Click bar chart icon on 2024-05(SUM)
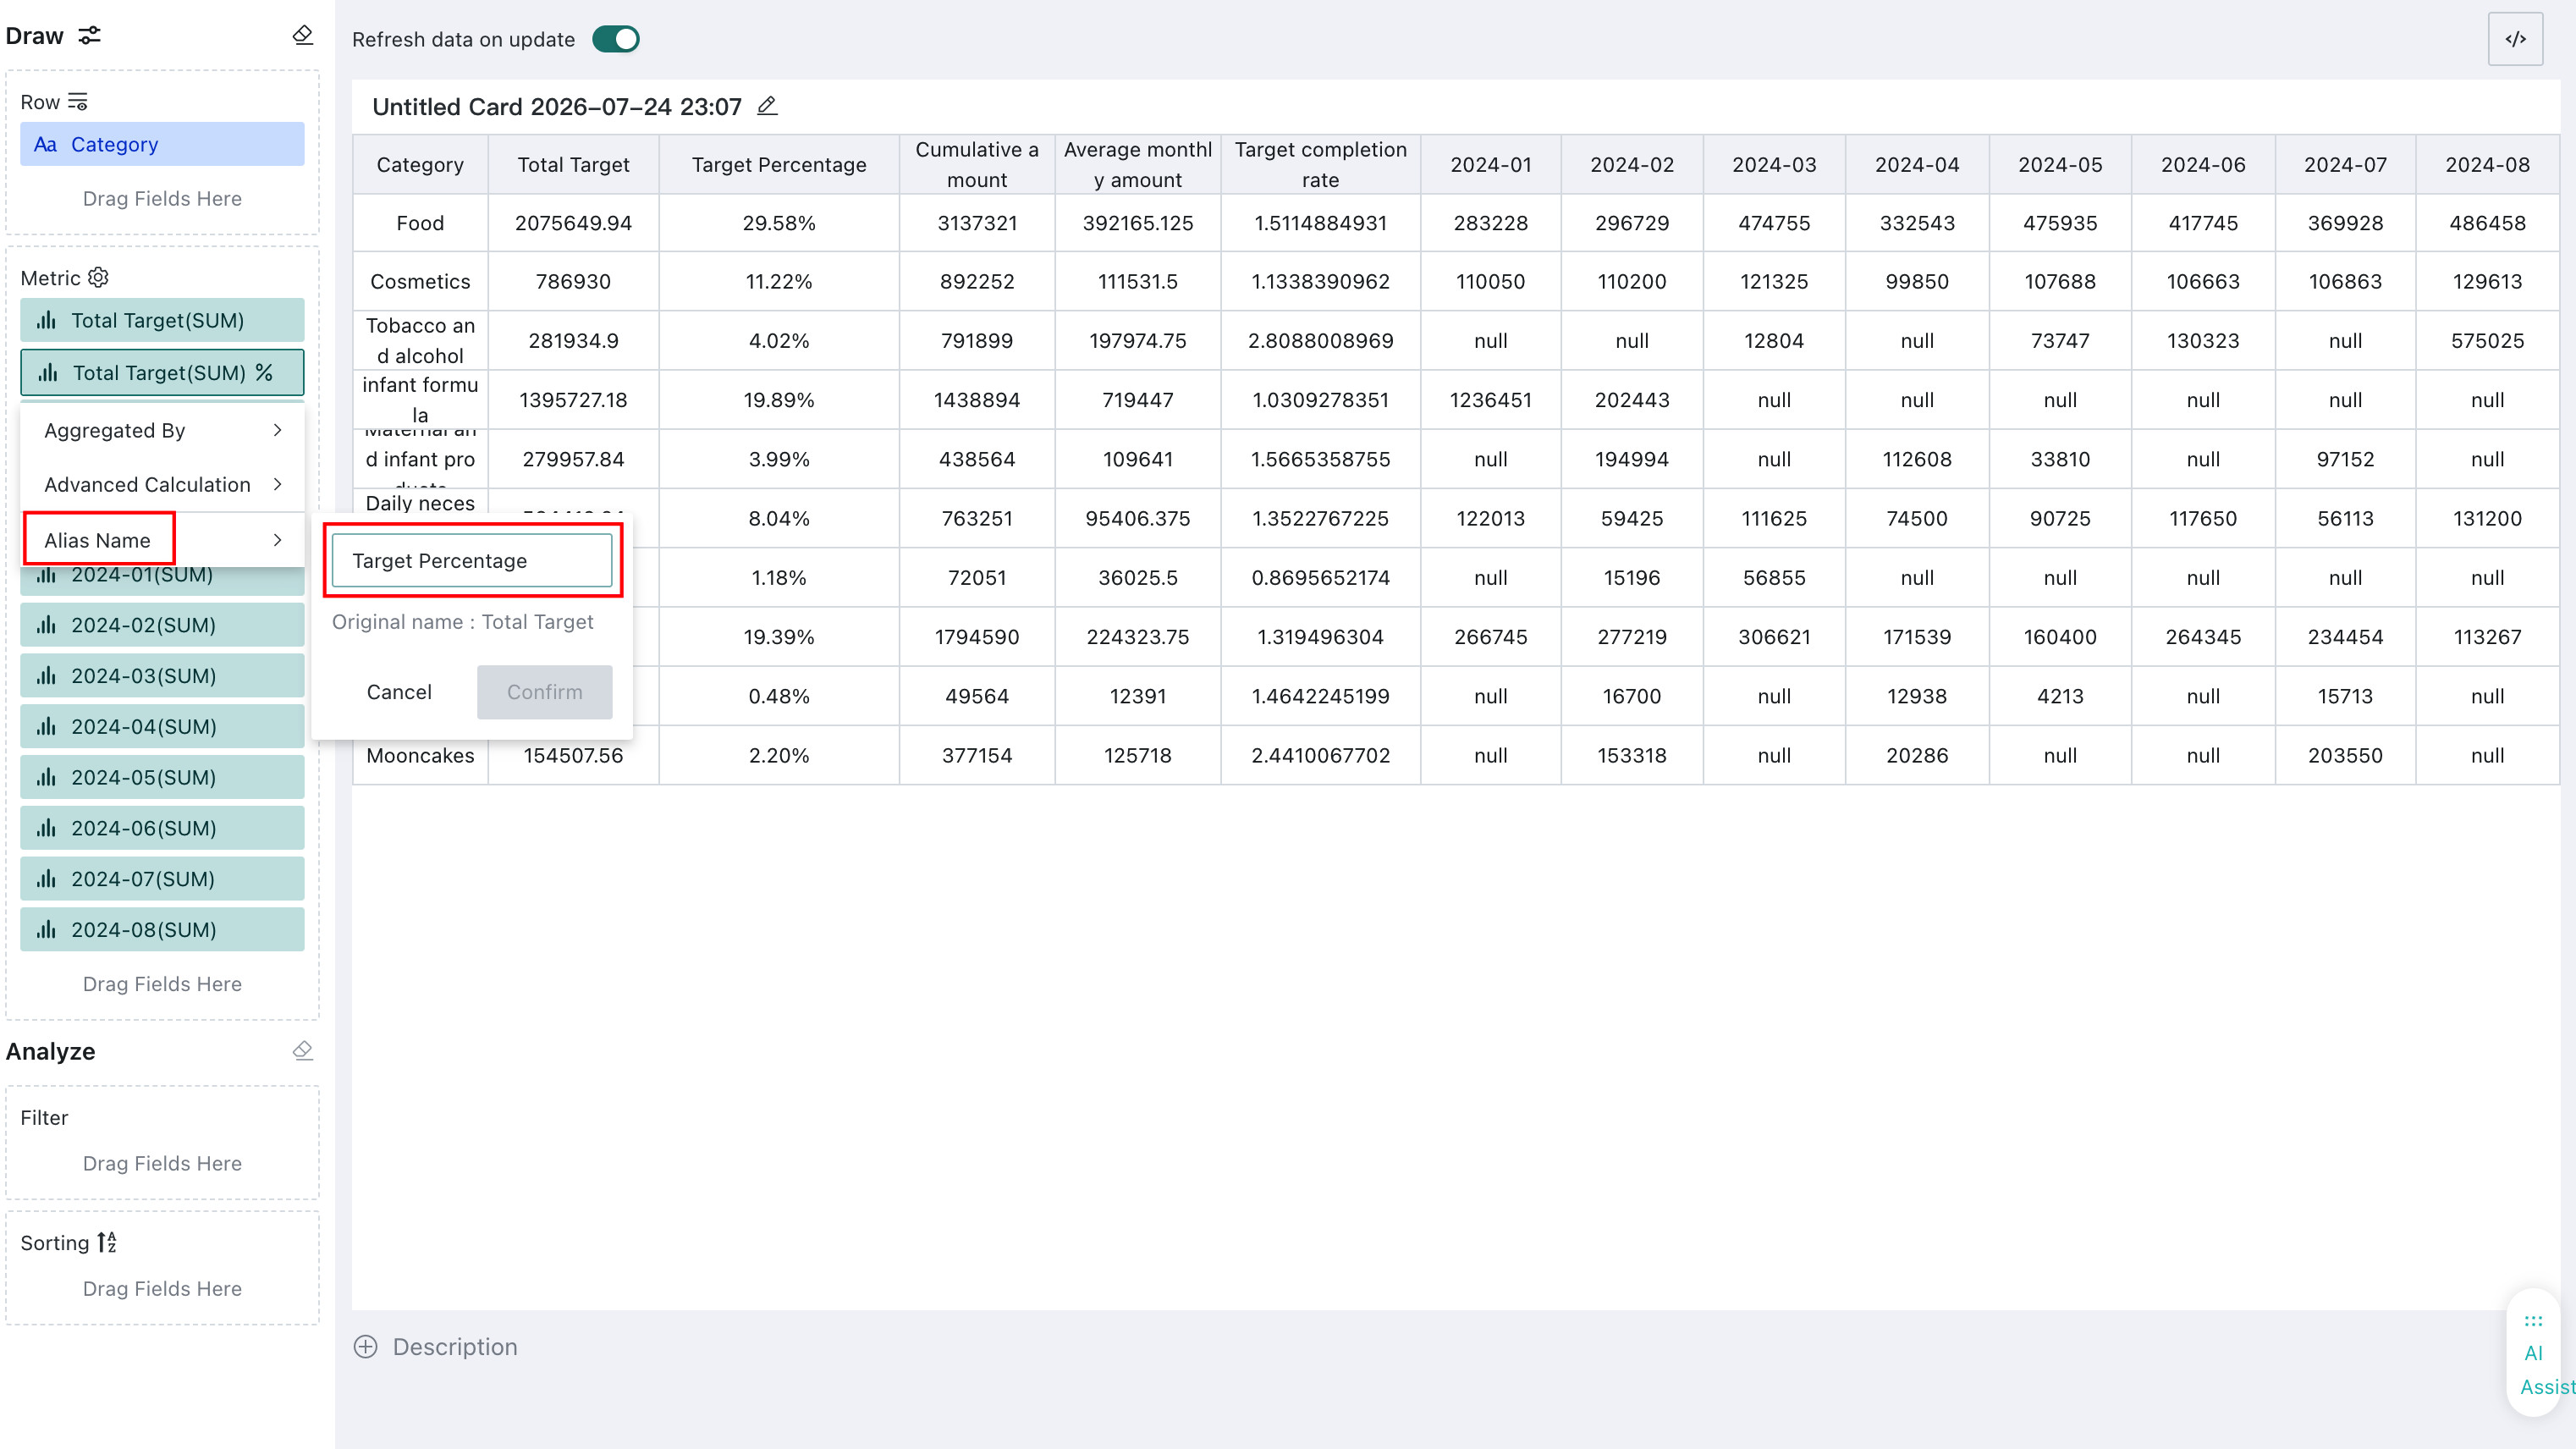This screenshot has width=2576, height=1449. point(46,777)
